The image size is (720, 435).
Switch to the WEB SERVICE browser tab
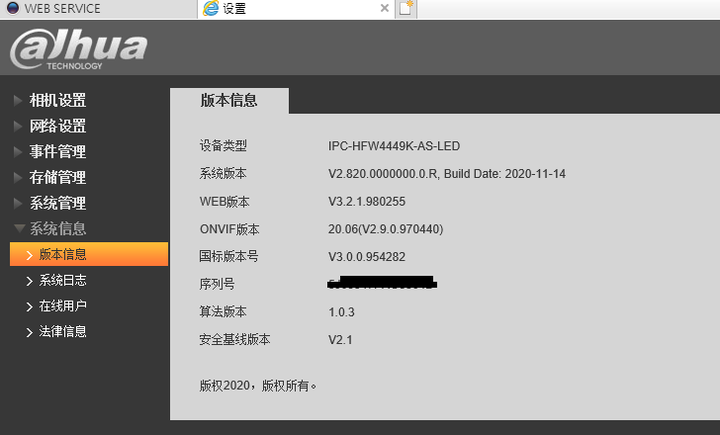pos(98,9)
